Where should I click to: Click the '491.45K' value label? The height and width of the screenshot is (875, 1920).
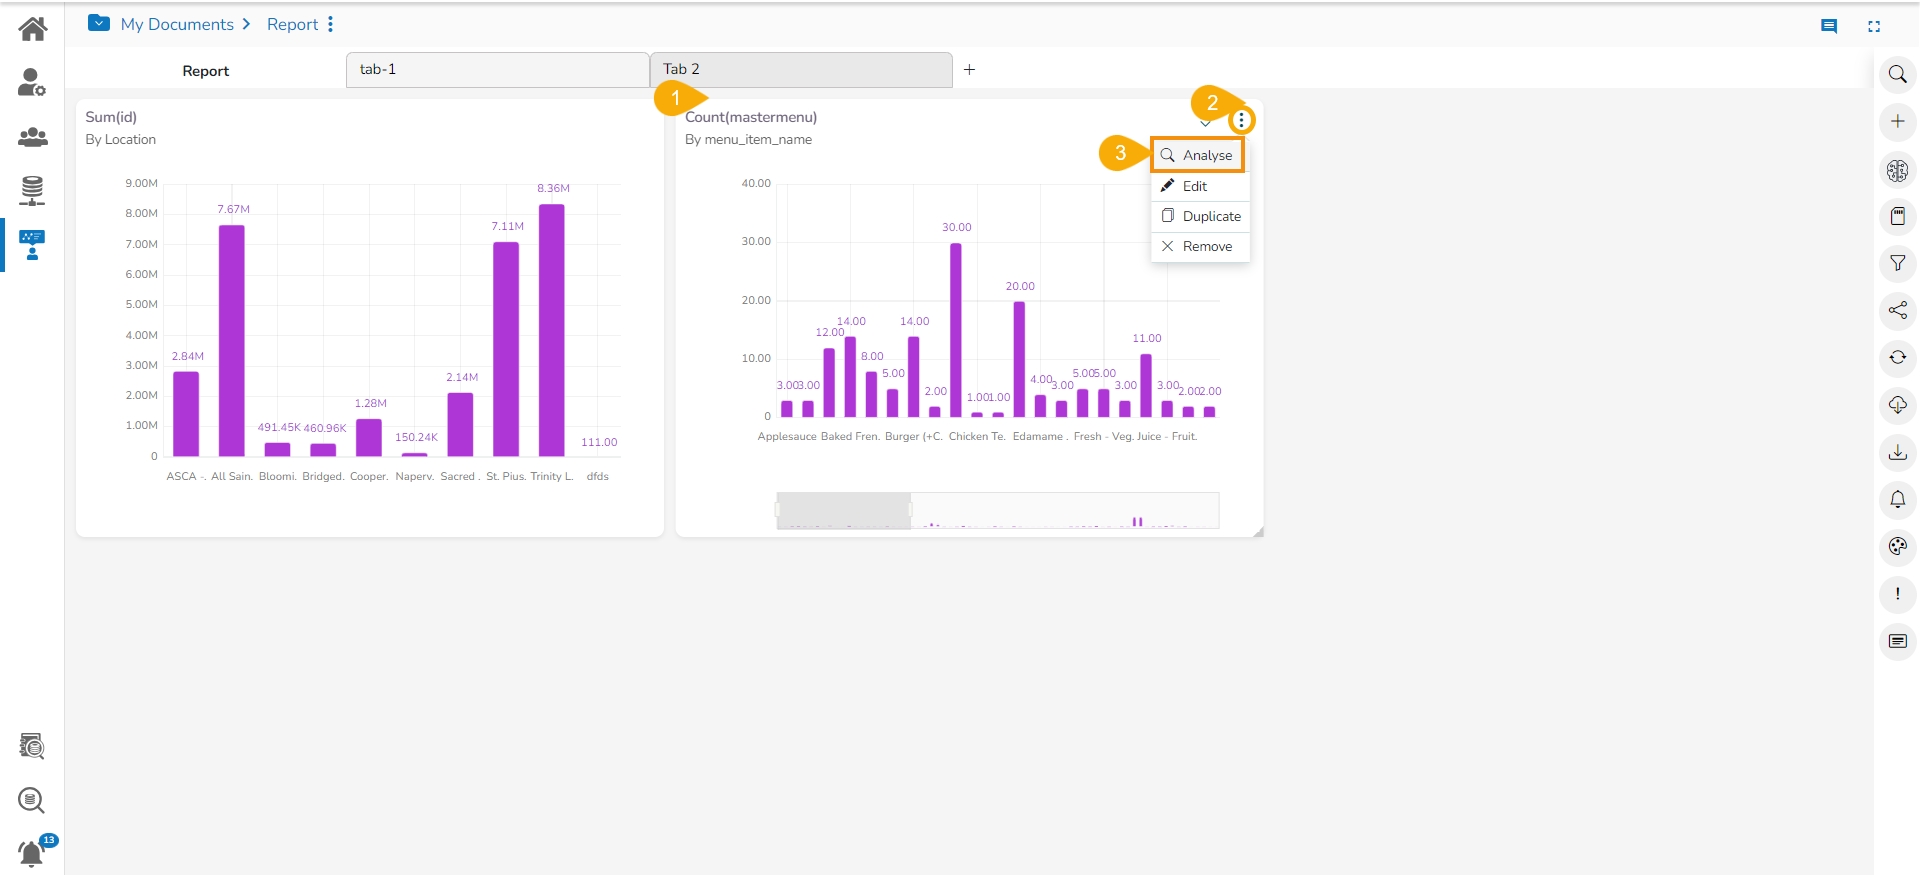pos(279,427)
